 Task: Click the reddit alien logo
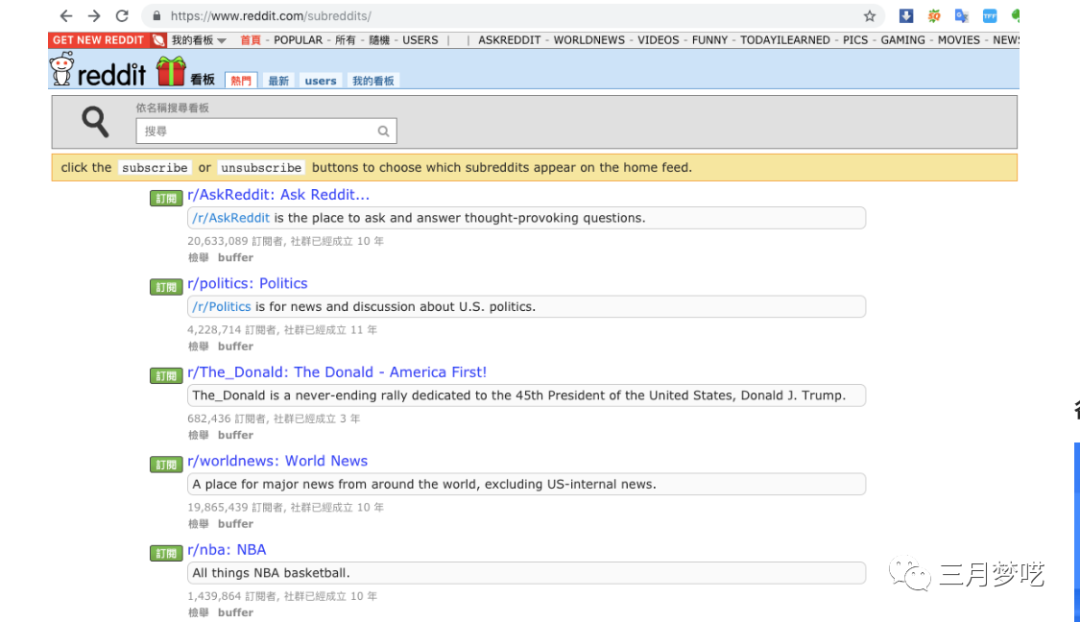(x=62, y=71)
